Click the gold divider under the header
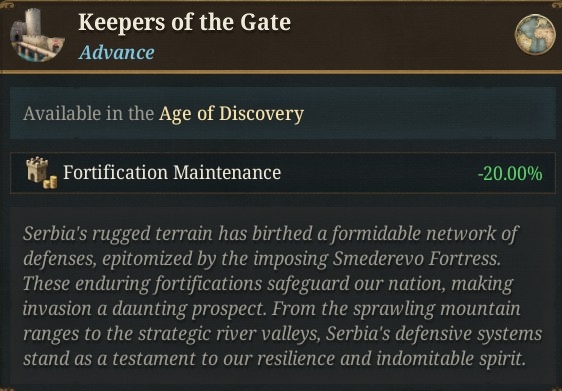 click(x=281, y=72)
